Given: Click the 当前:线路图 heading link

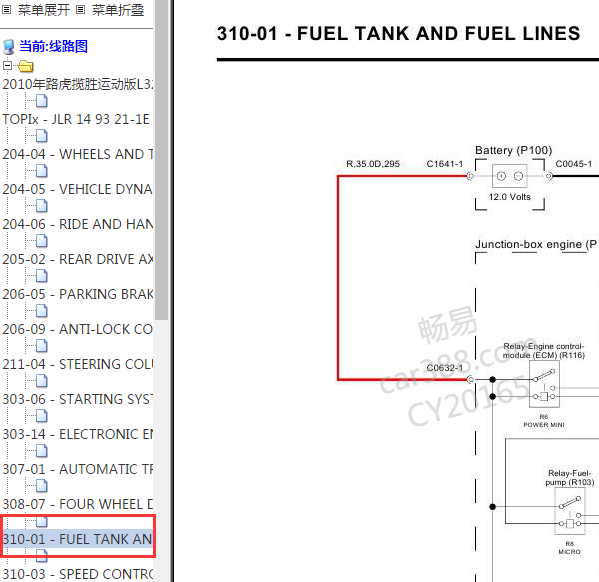Looking at the screenshot, I should click(x=53, y=46).
